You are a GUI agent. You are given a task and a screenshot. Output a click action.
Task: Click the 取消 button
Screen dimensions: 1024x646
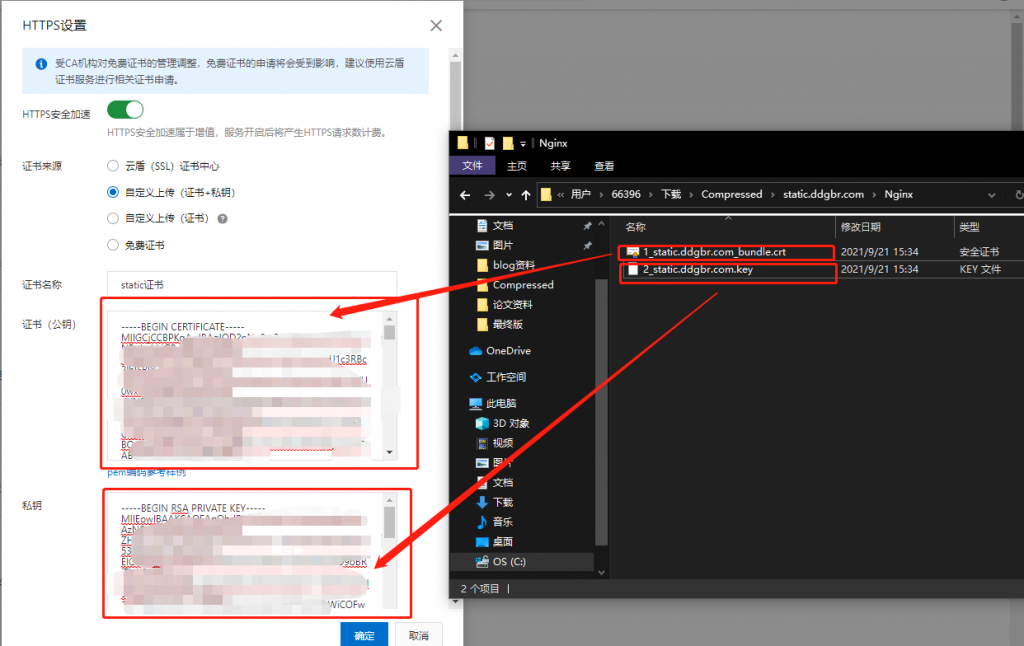(419, 635)
